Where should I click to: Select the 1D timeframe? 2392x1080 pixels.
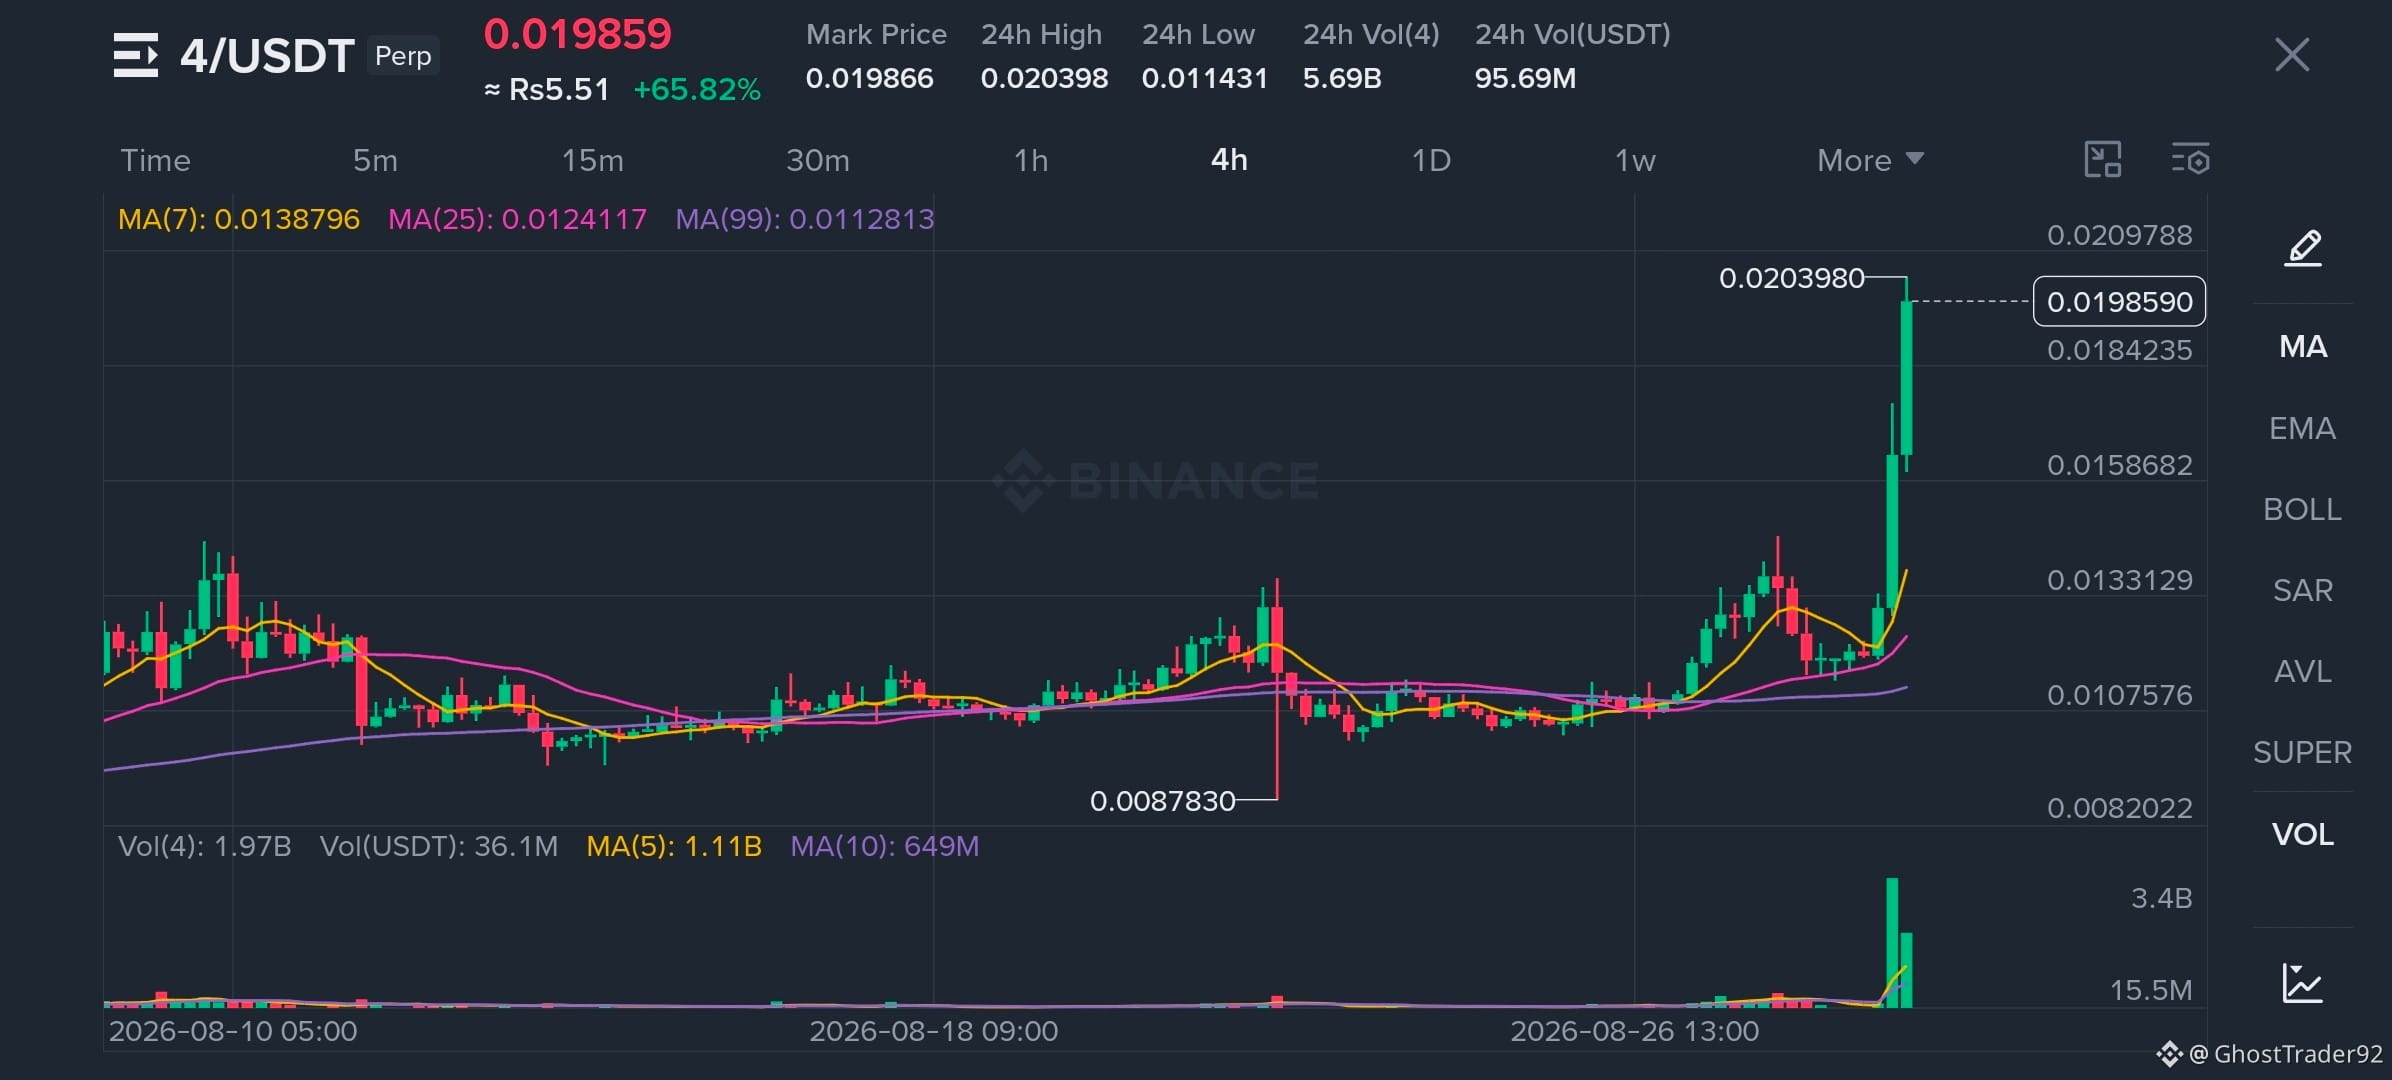pos(1431,160)
